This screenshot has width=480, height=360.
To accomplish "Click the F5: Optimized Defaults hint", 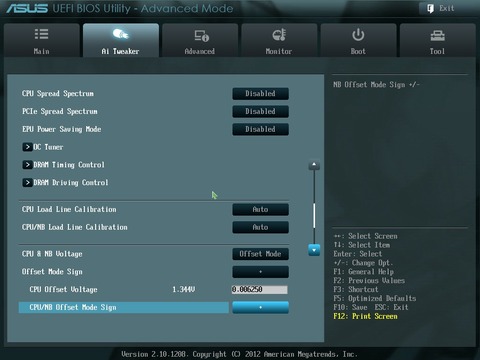I will pos(375,298).
